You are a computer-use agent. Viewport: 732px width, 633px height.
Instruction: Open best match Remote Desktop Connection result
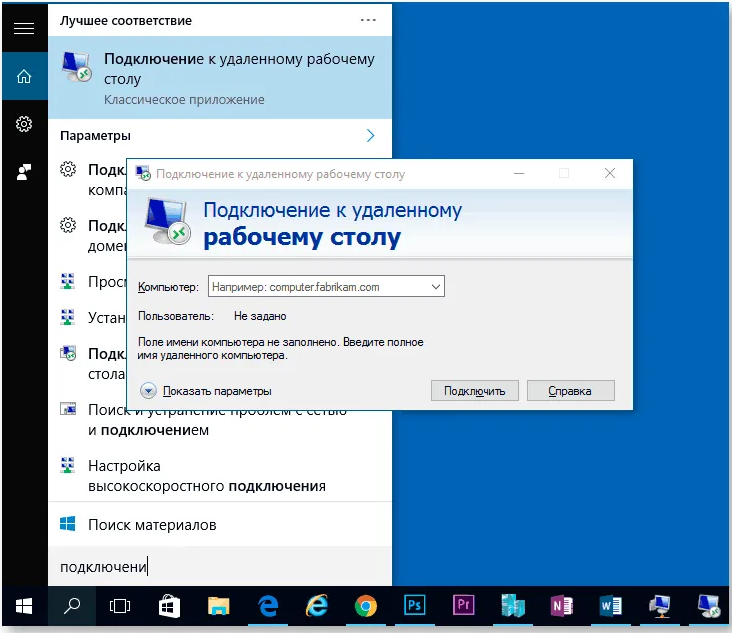[220, 77]
